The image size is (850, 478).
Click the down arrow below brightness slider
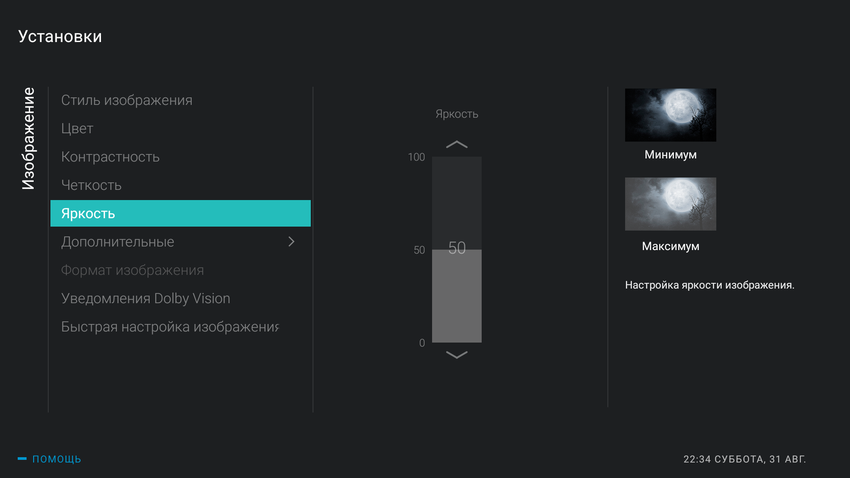click(456, 355)
